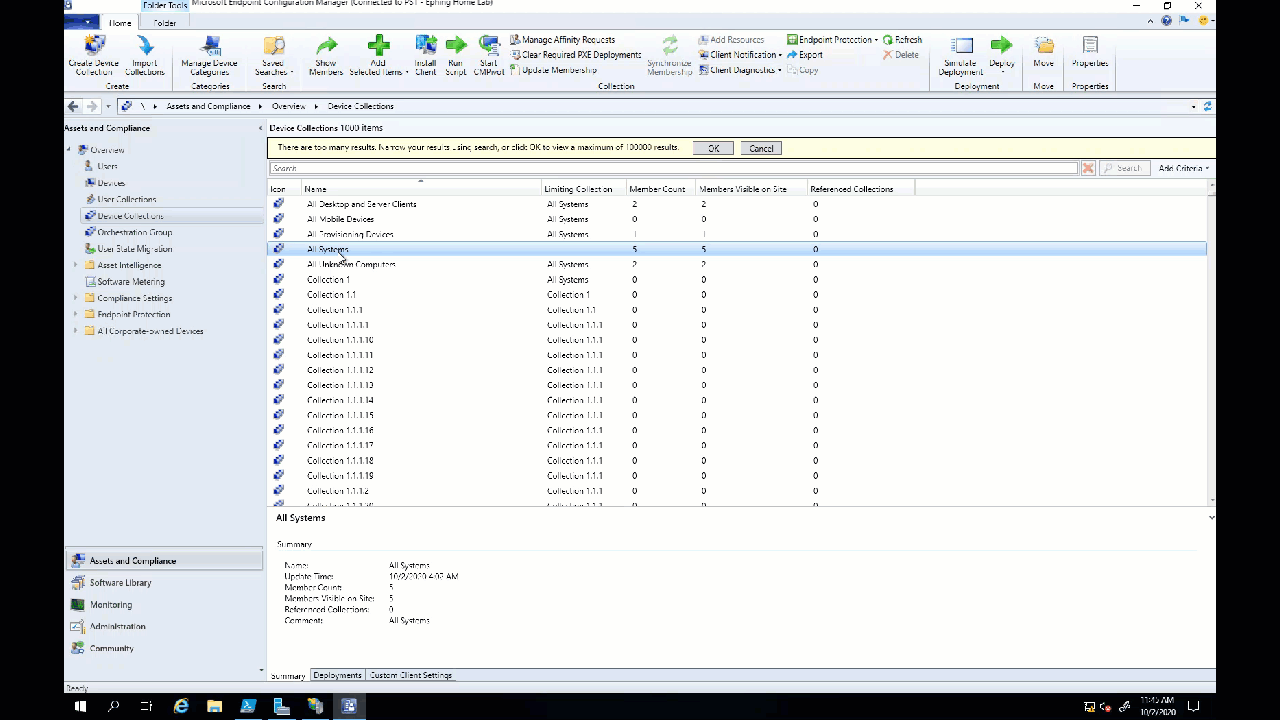Click the Windows Start button
Screen dimensions: 1280x720
(x=81, y=706)
